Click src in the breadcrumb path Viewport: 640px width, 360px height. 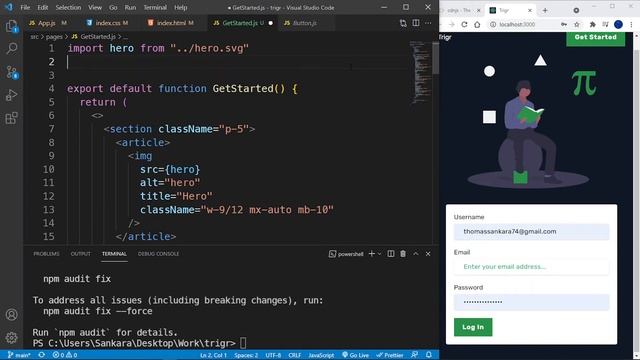coord(34,37)
